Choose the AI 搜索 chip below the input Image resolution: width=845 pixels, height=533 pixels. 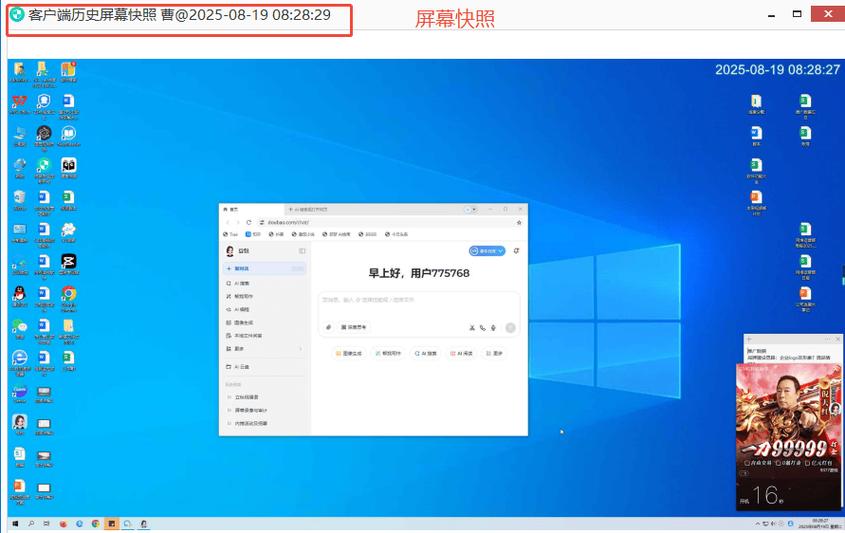click(425, 353)
